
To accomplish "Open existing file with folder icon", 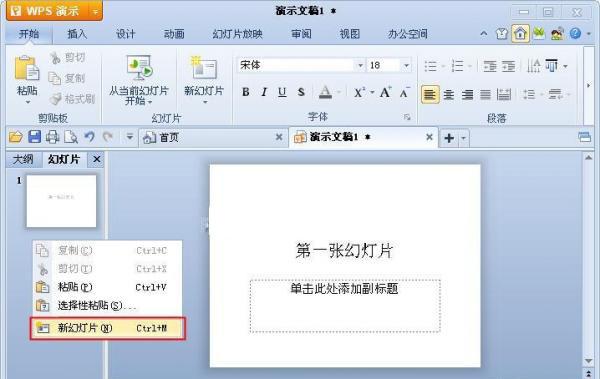I will click(16, 137).
